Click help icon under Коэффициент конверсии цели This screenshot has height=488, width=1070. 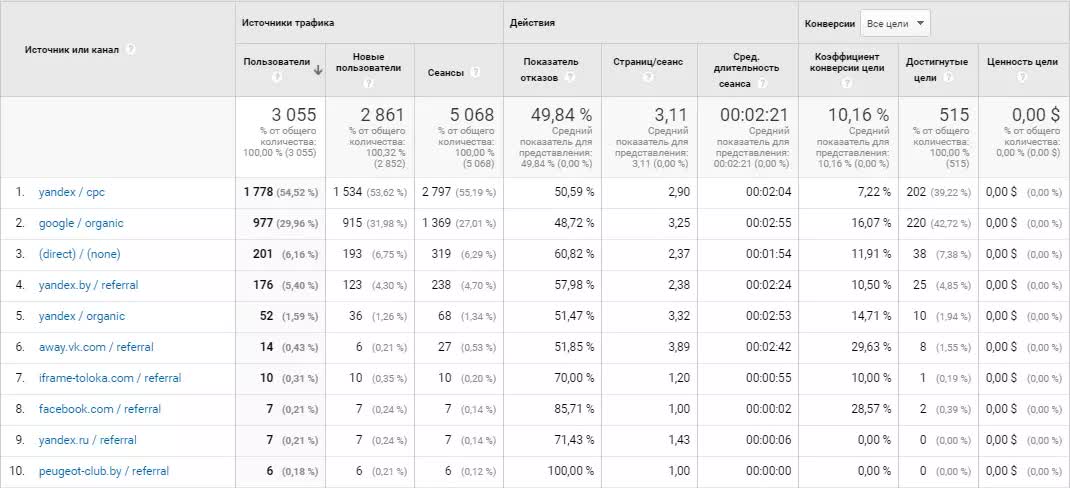(846, 83)
